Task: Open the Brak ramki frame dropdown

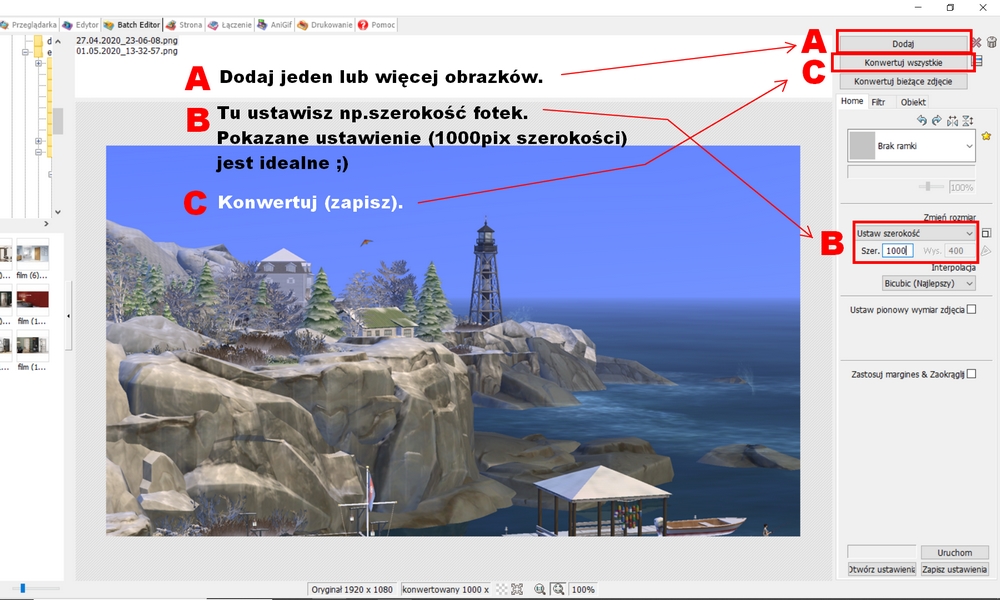Action: coord(911,146)
